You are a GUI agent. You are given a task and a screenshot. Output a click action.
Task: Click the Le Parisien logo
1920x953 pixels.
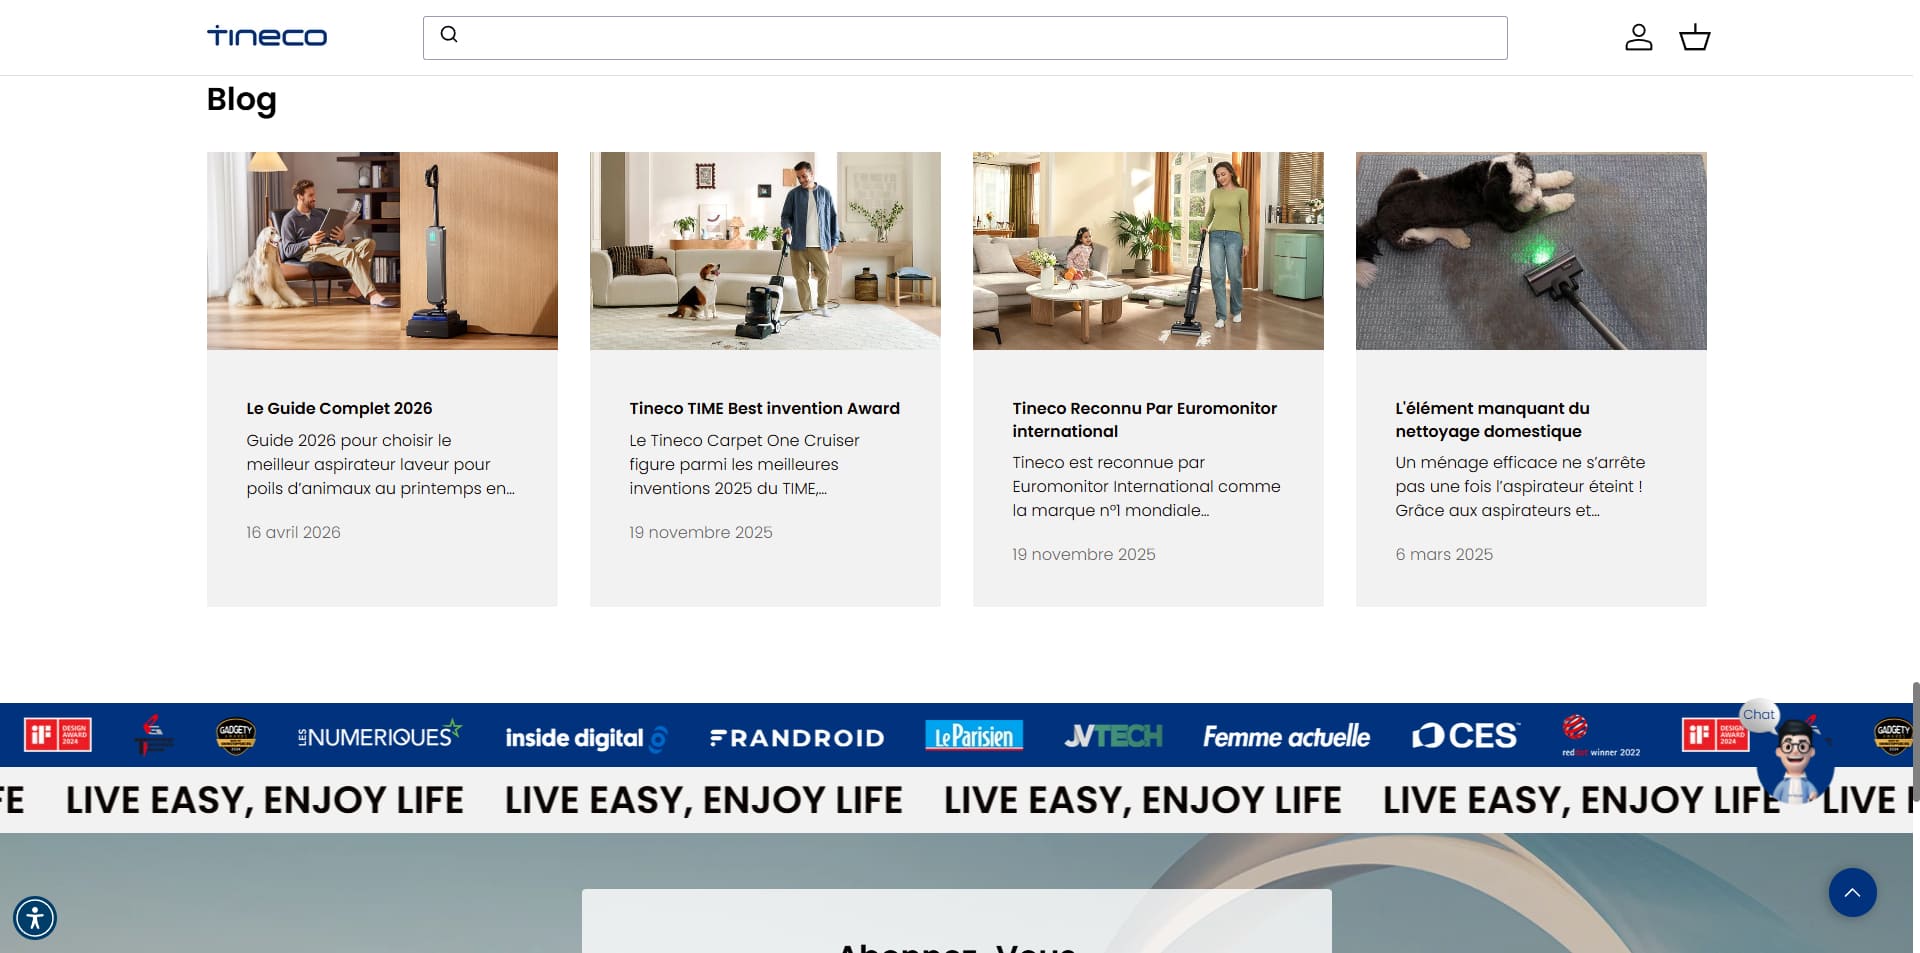tap(974, 736)
